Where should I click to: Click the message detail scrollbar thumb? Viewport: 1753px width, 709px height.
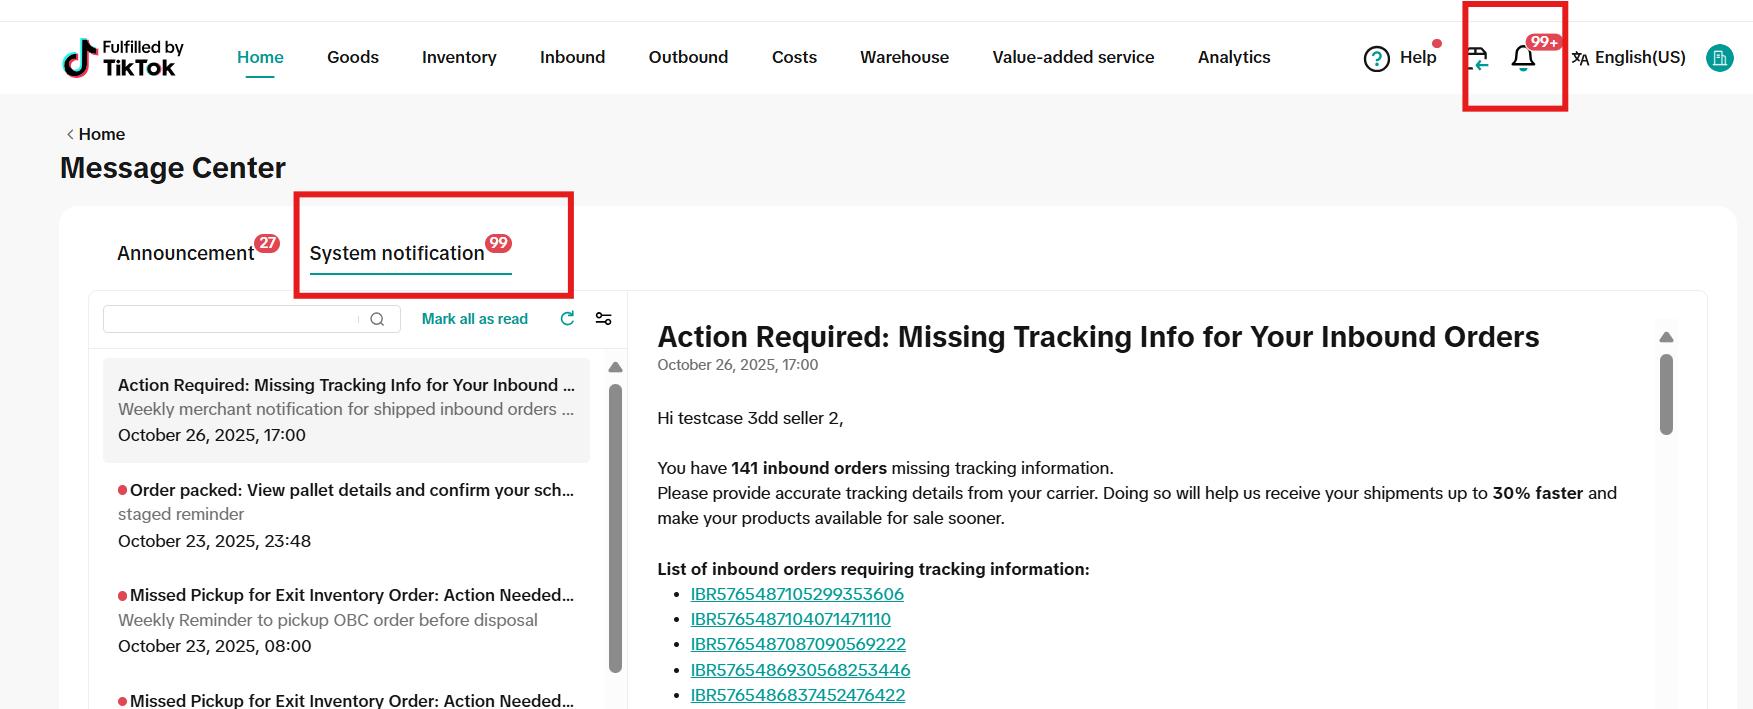(1666, 394)
